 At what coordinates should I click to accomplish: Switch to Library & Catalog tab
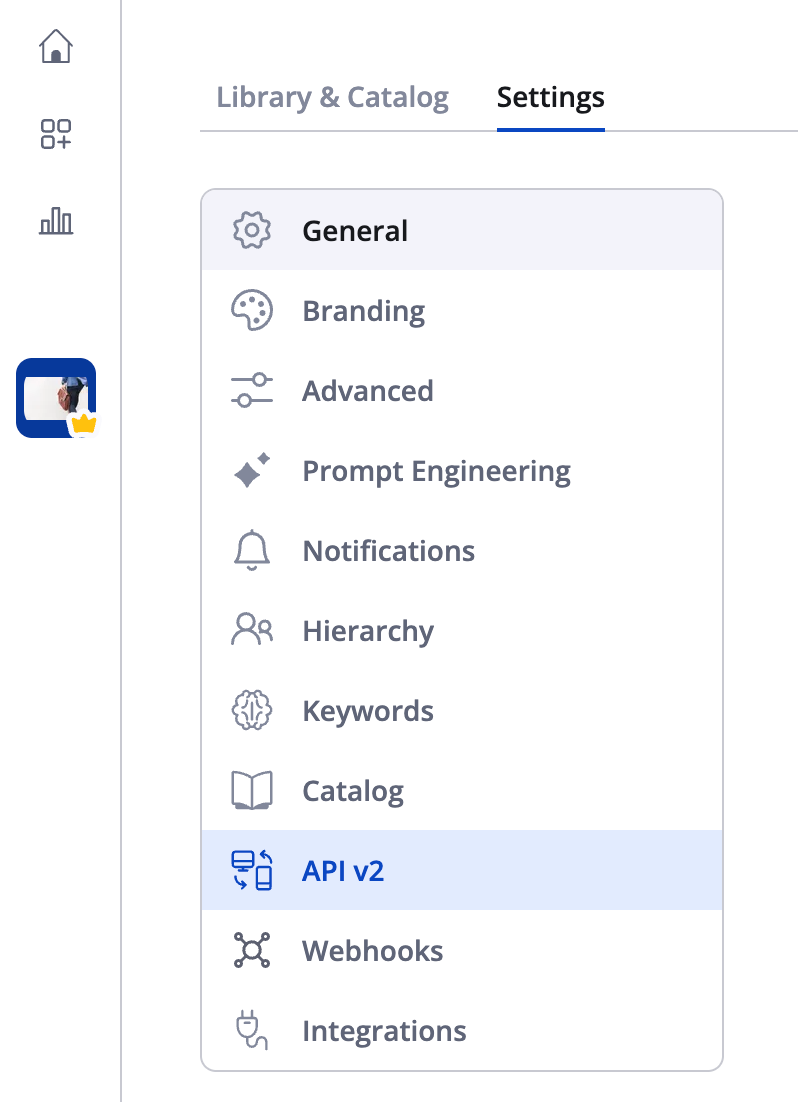click(x=332, y=98)
